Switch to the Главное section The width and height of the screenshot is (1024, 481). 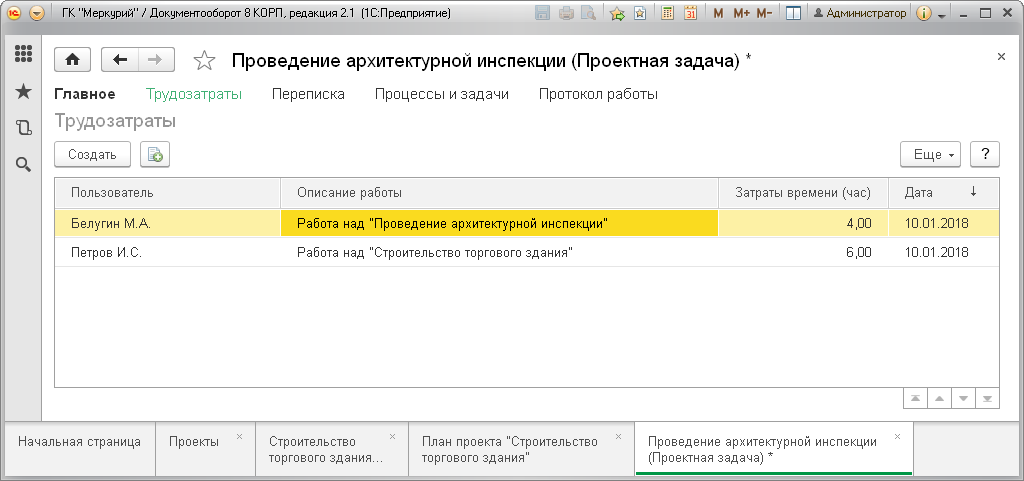[85, 94]
